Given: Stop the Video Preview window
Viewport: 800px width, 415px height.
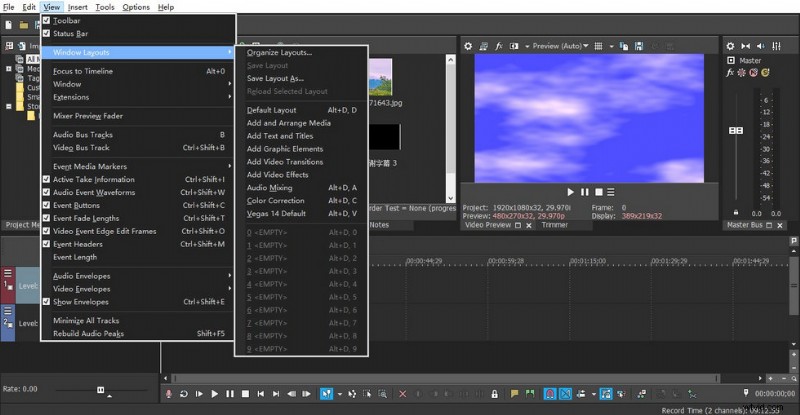Looking at the screenshot, I should pos(599,192).
